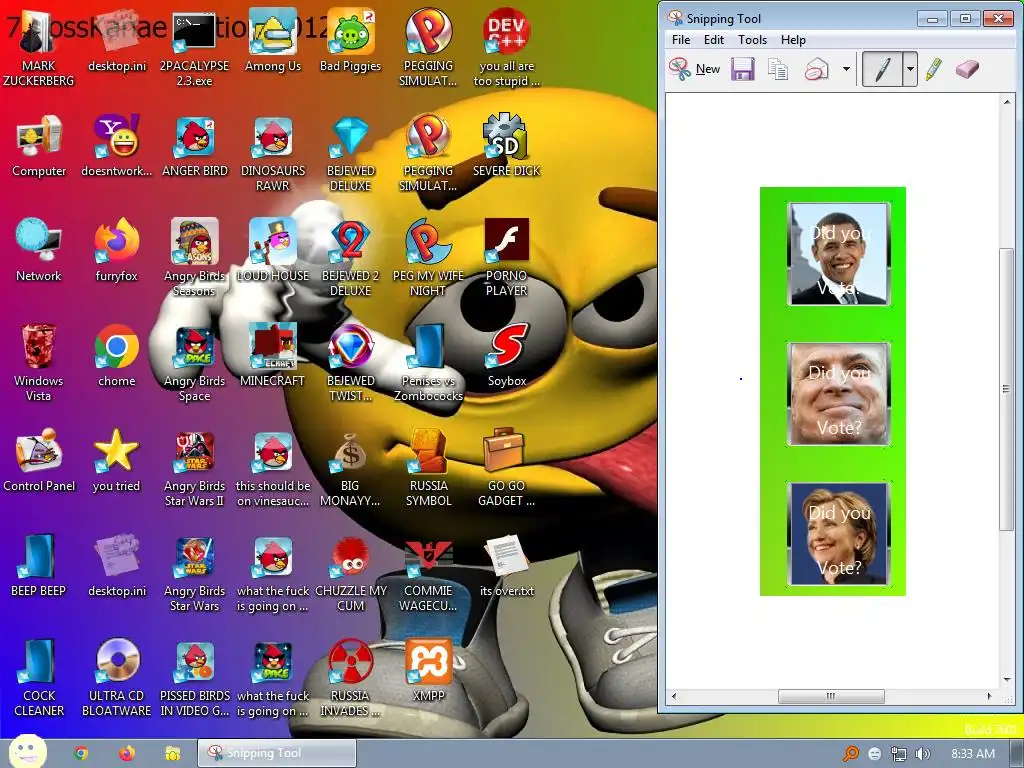Select the BEJEWED 2 DELUXE desktop icon

click(x=350, y=259)
